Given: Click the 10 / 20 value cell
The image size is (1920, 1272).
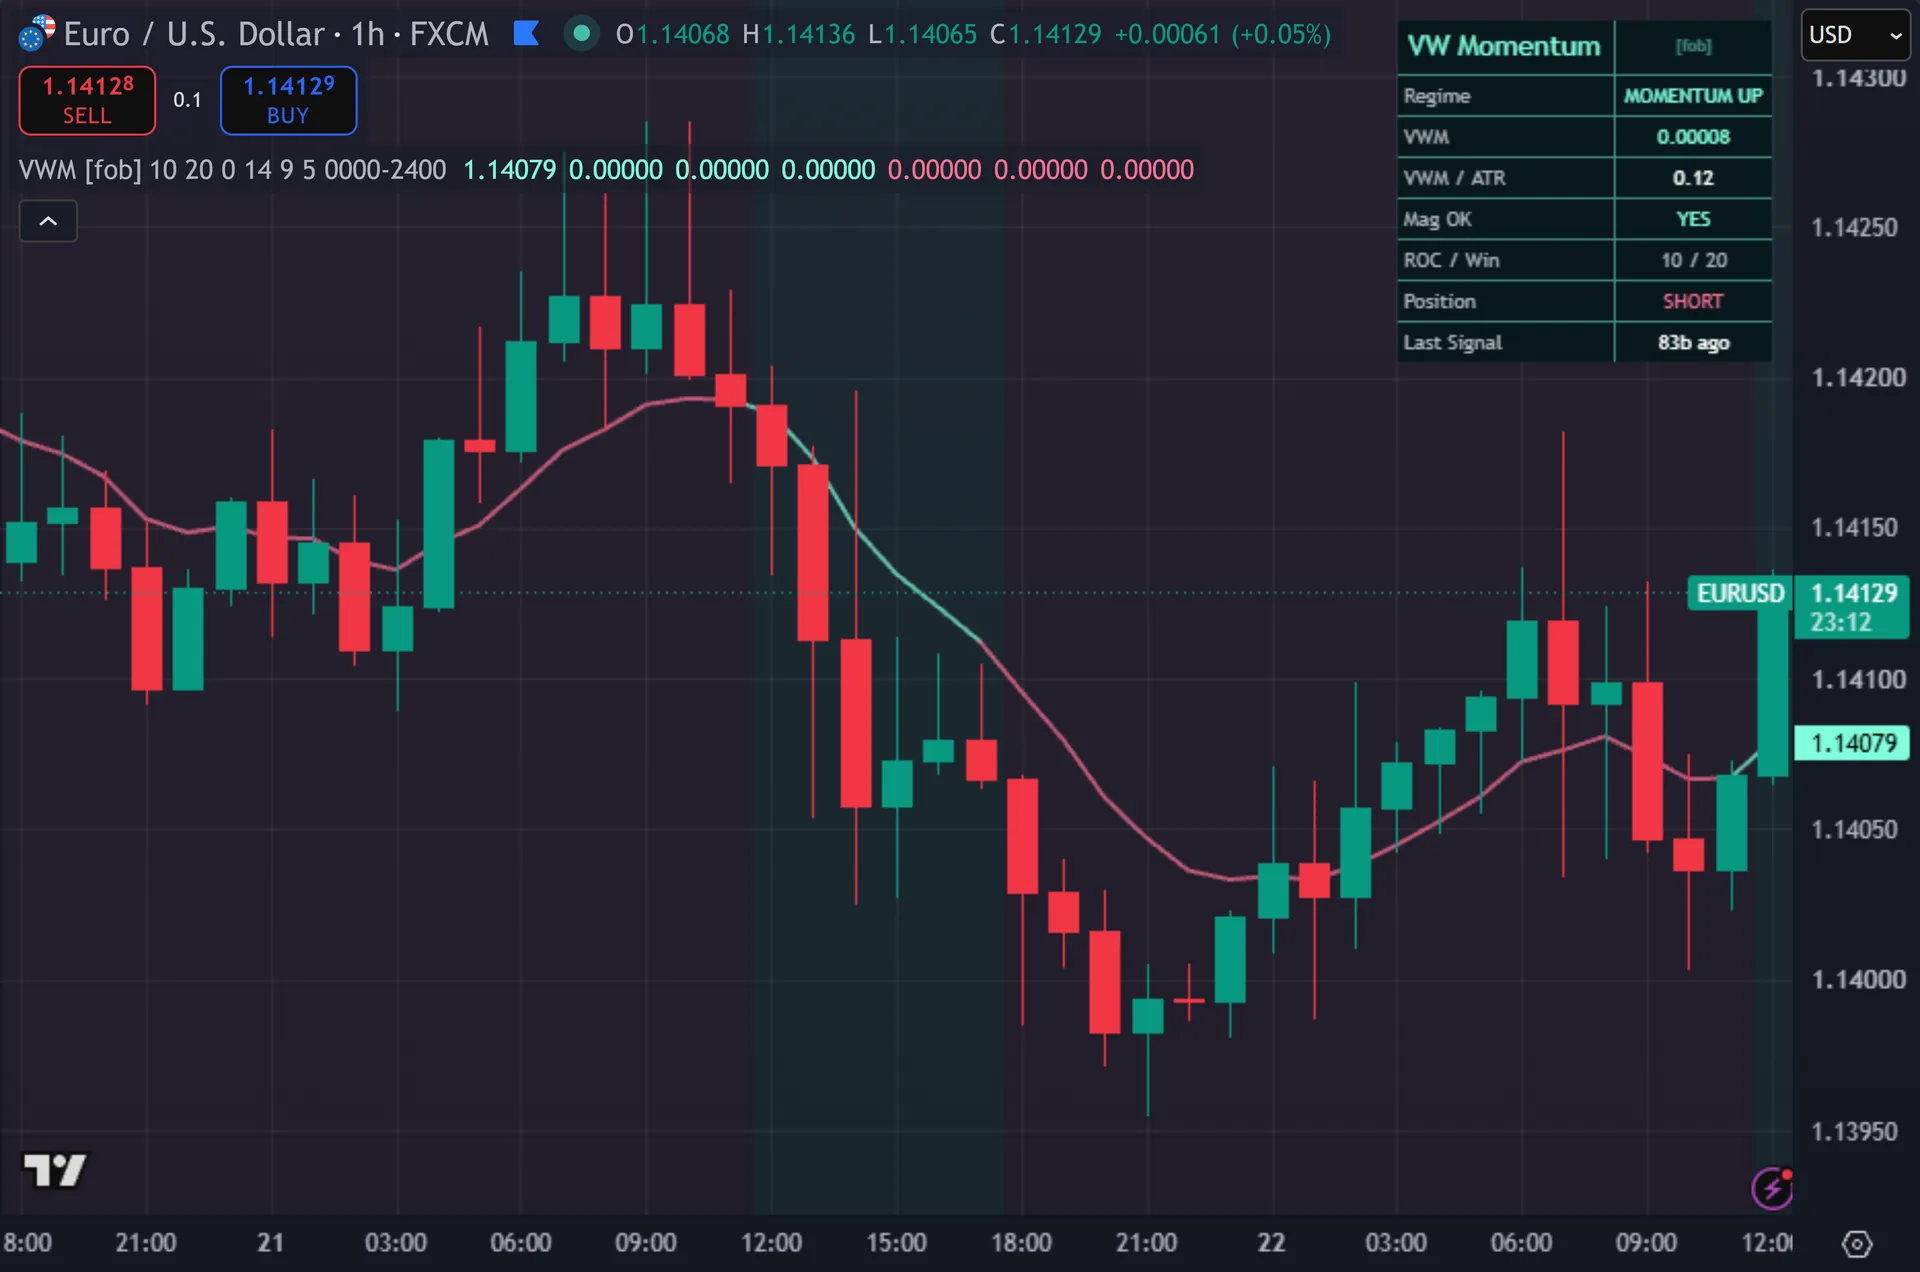Looking at the screenshot, I should point(1693,260).
